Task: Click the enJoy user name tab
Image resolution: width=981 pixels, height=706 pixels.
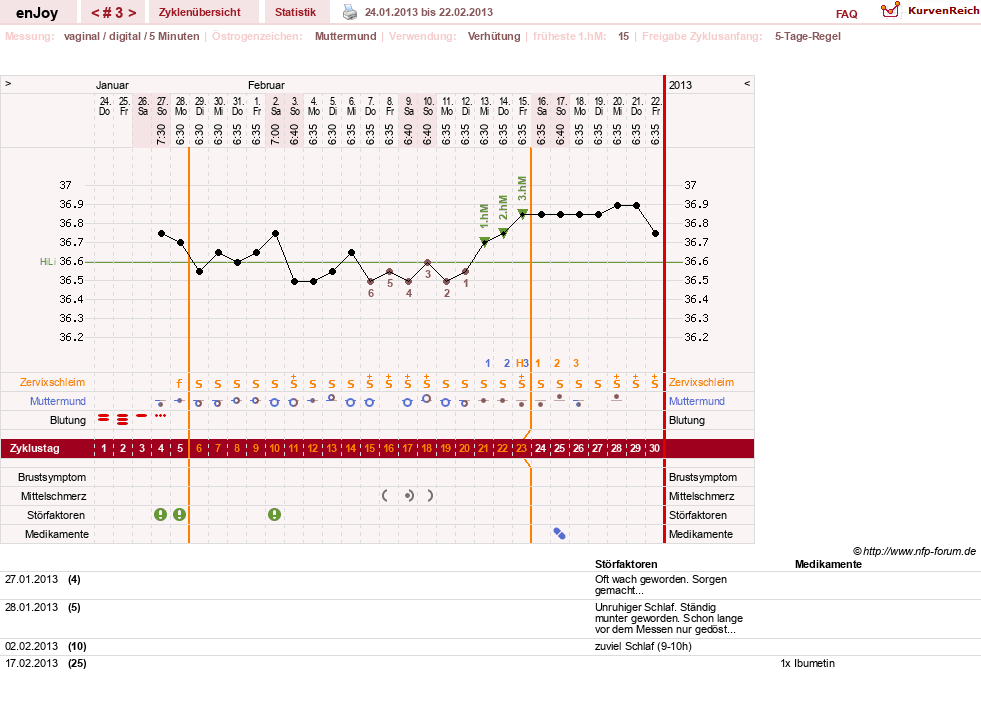Action: tap(37, 13)
